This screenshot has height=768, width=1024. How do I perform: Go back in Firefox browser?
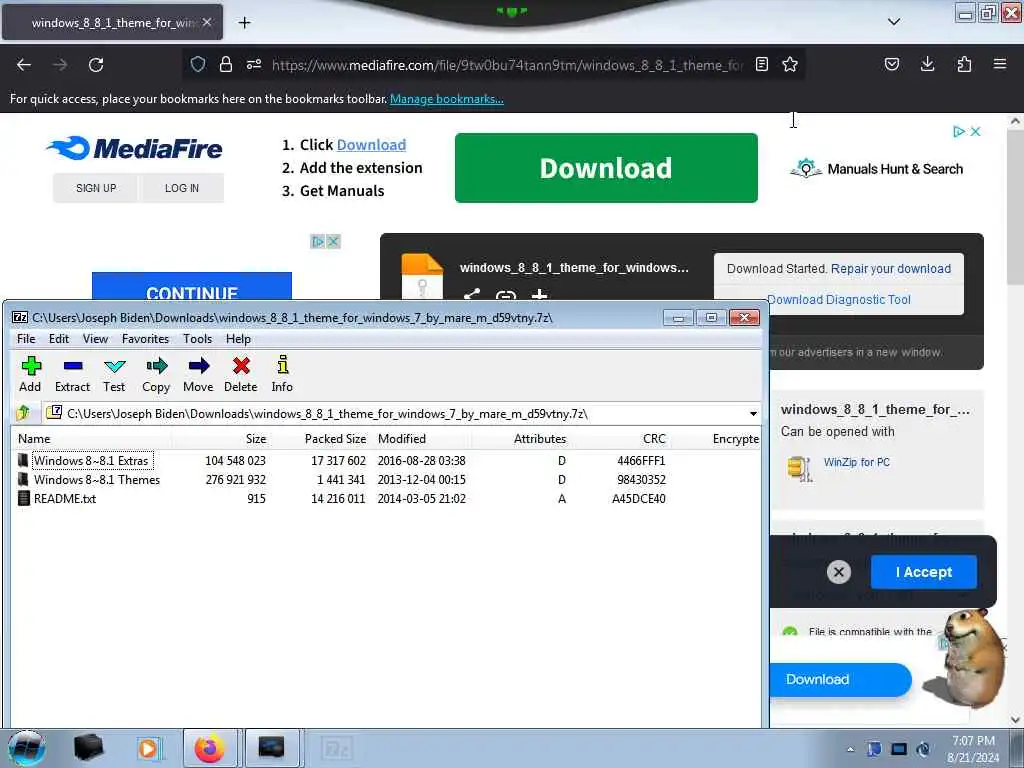(x=24, y=65)
